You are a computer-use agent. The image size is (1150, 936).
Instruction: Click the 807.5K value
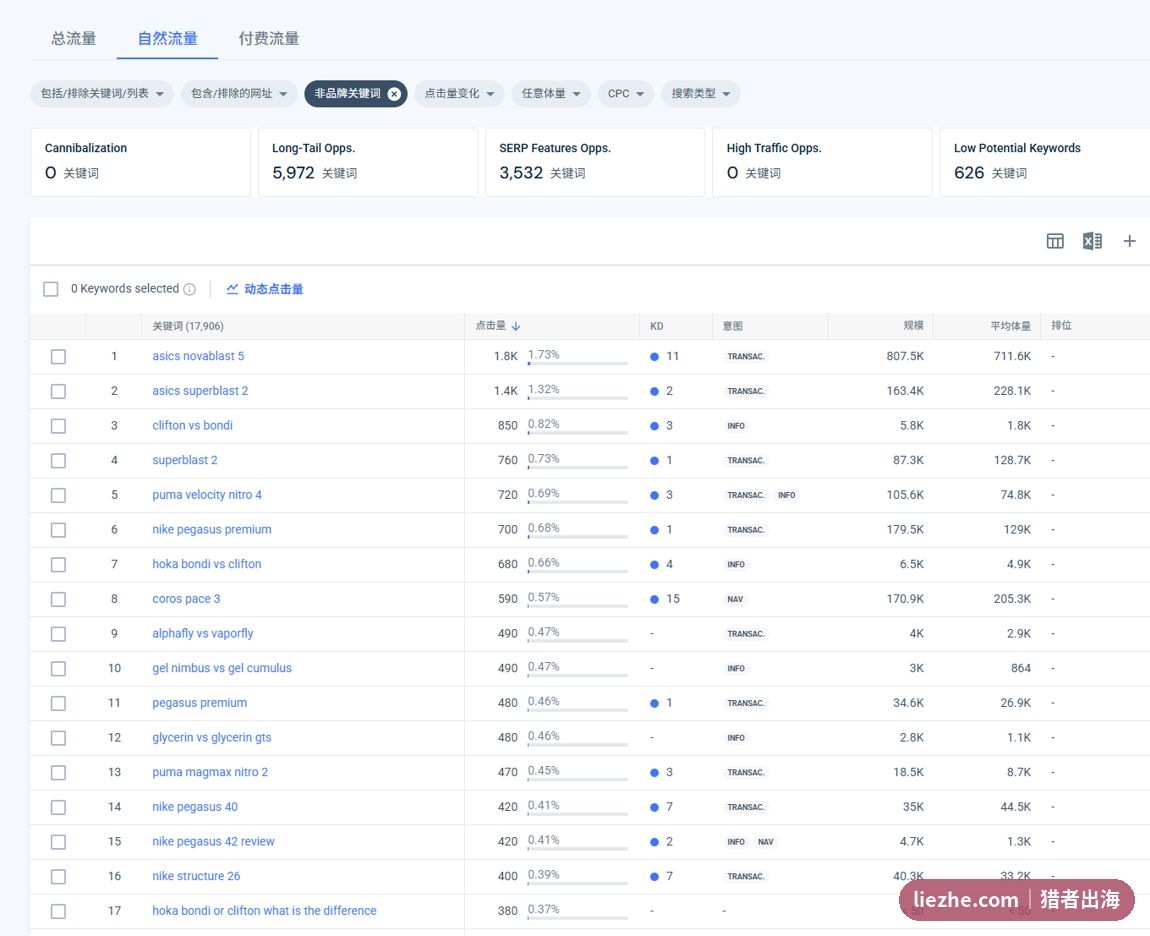(905, 357)
